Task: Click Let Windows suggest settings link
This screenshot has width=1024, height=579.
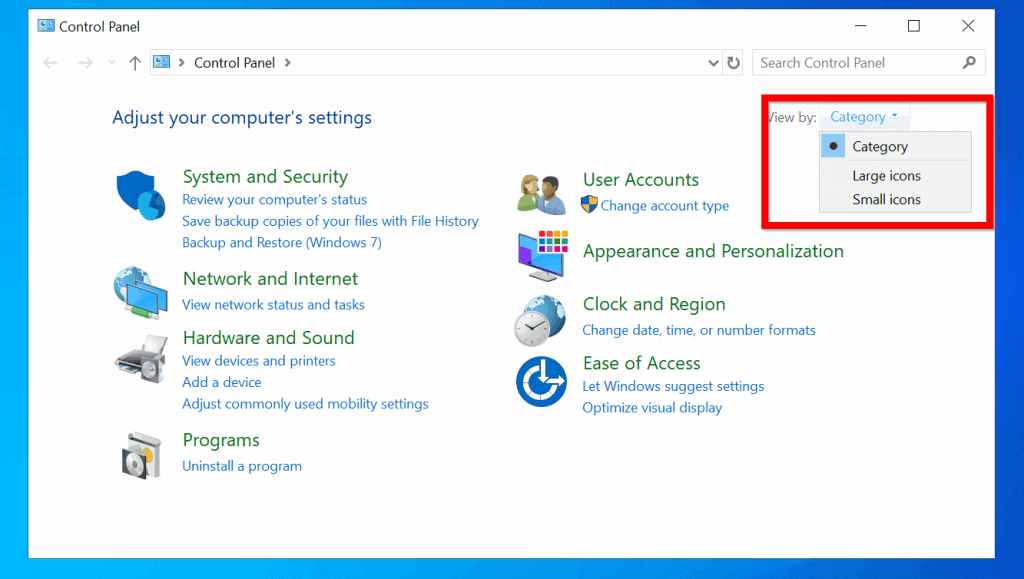Action: tap(673, 386)
